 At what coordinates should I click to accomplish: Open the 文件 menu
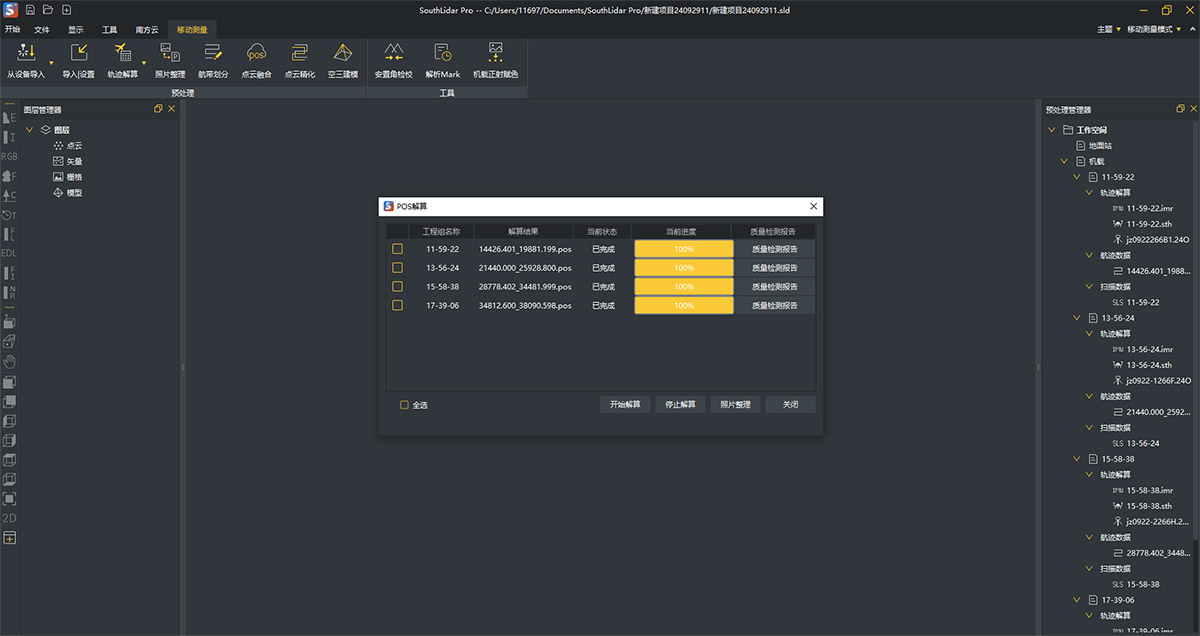42,30
